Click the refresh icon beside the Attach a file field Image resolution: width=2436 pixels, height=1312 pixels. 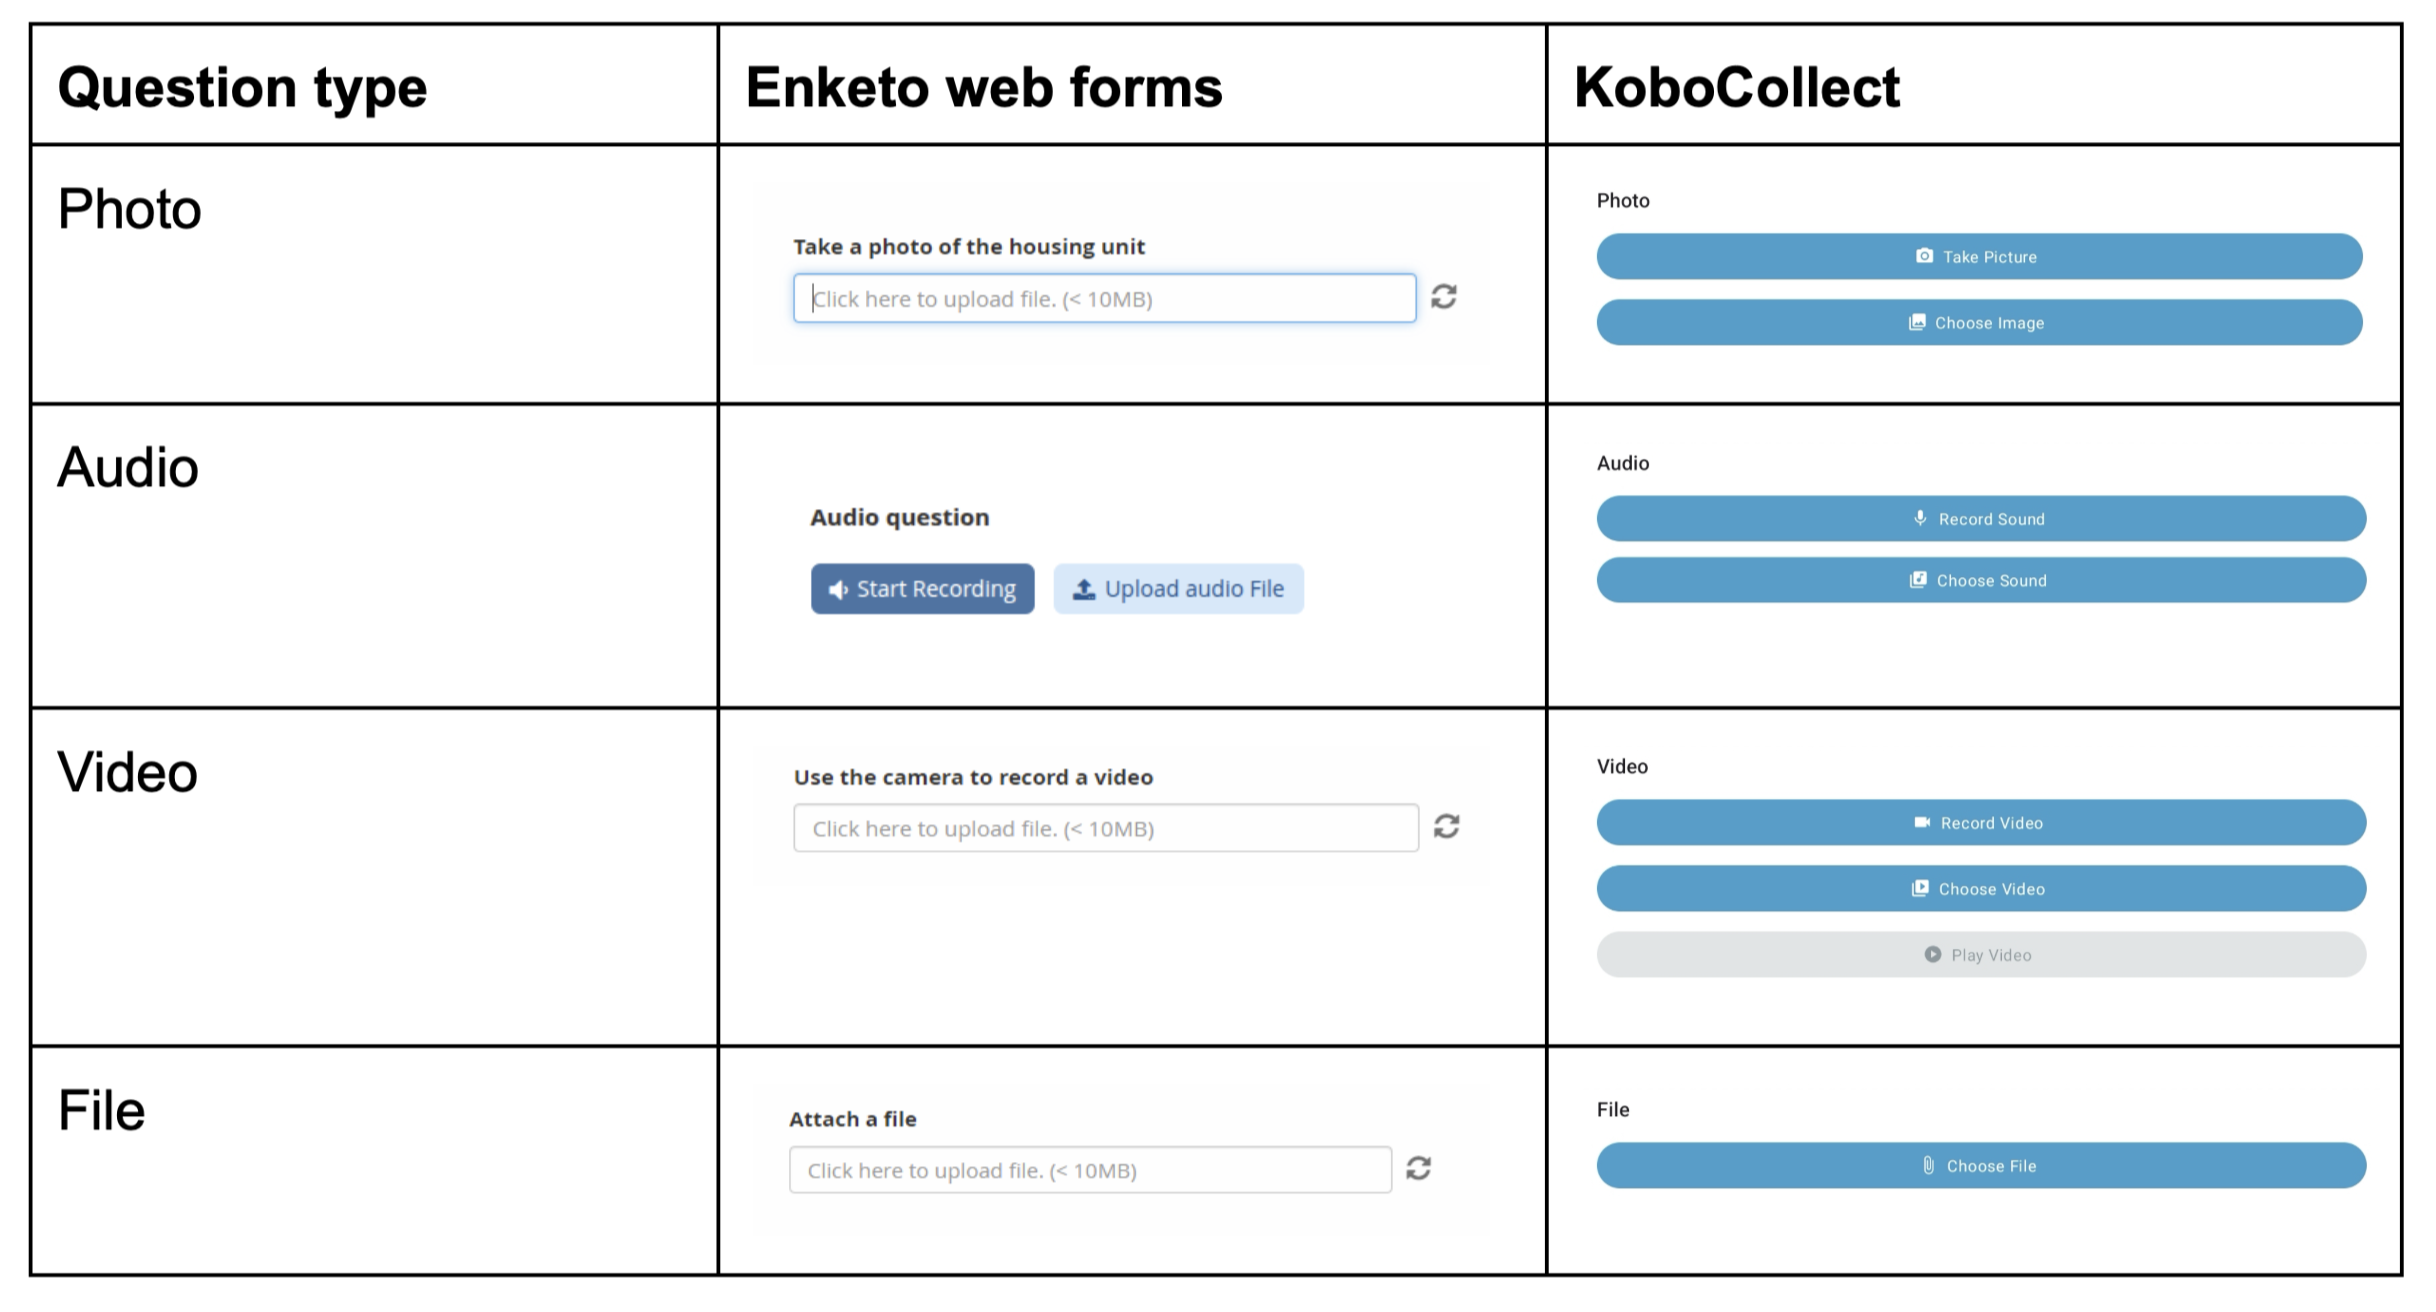tap(1418, 1168)
